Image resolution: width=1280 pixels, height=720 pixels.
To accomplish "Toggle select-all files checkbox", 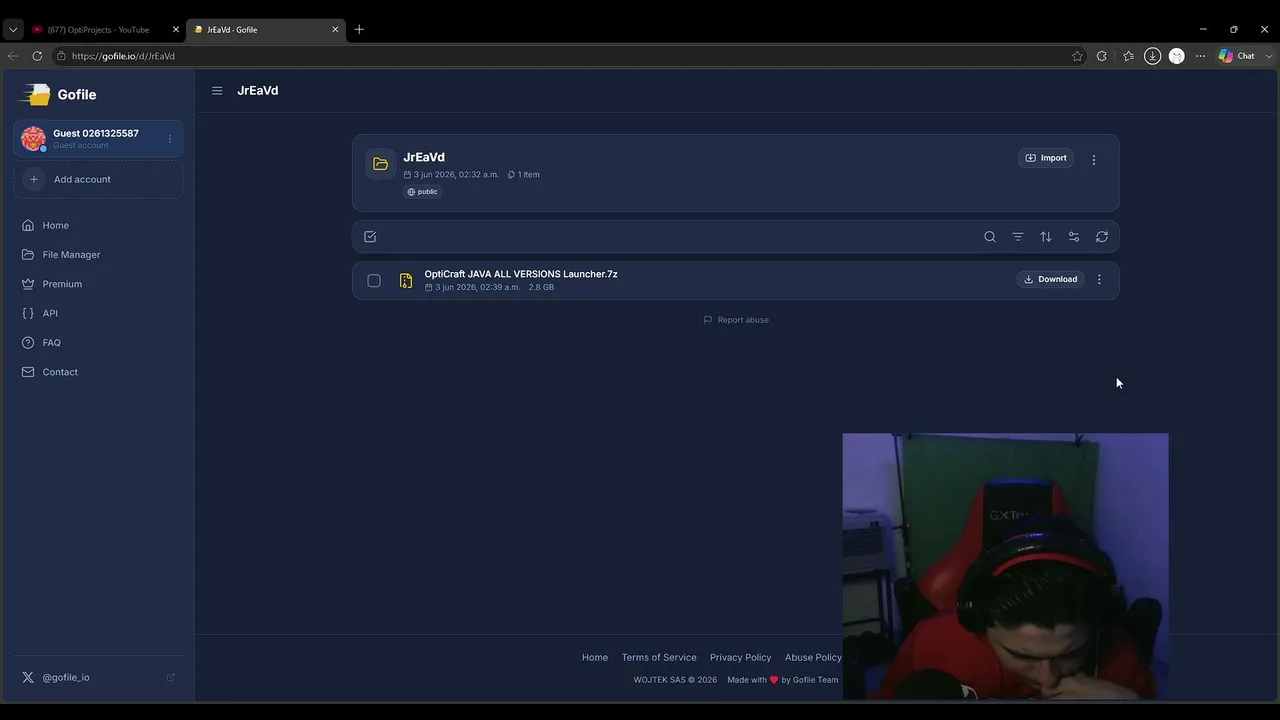I will (370, 237).
